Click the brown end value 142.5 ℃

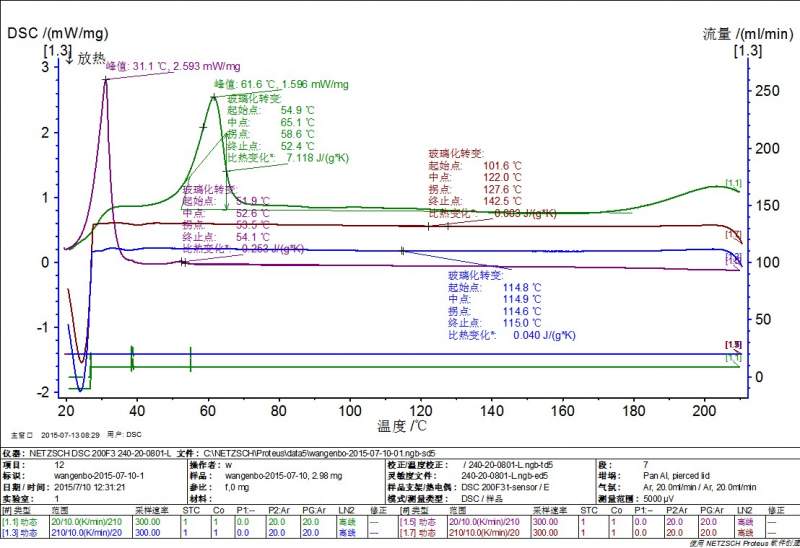click(503, 202)
